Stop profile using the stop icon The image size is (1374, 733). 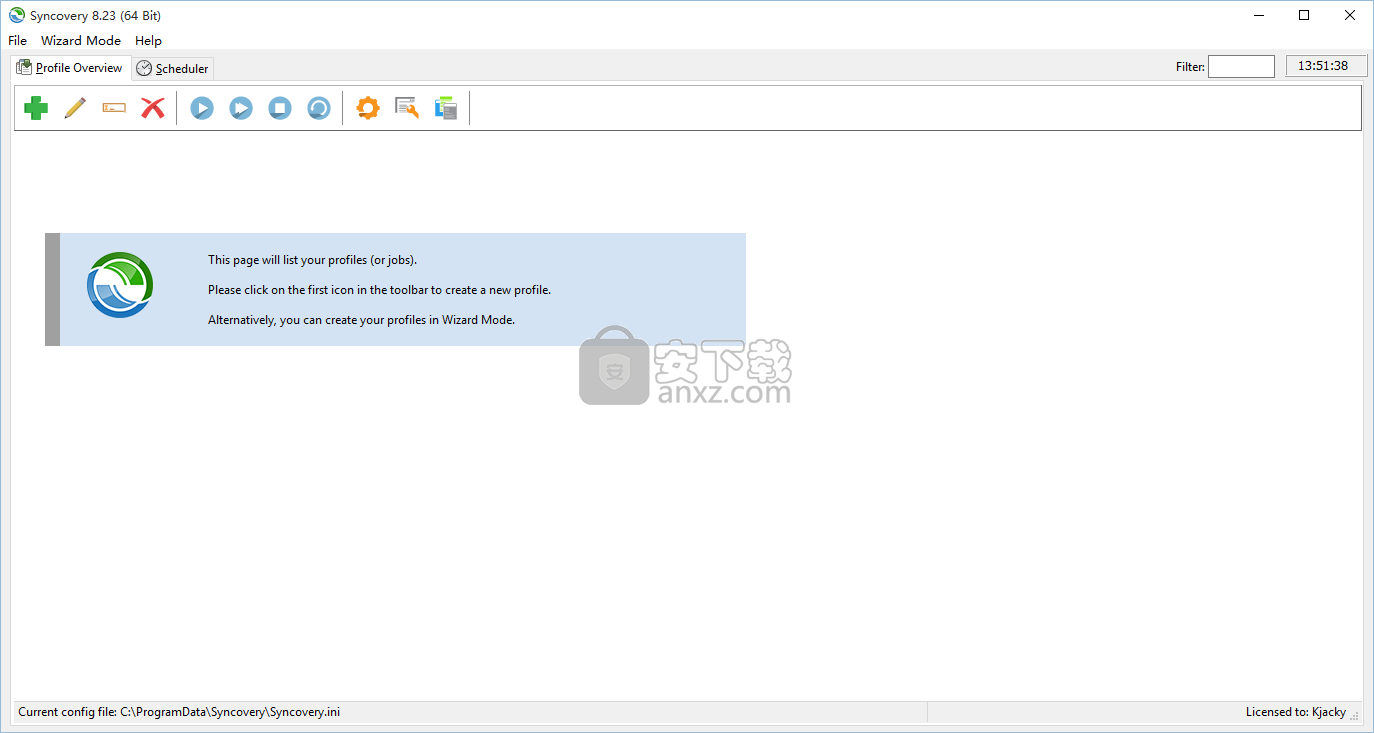[x=280, y=108]
